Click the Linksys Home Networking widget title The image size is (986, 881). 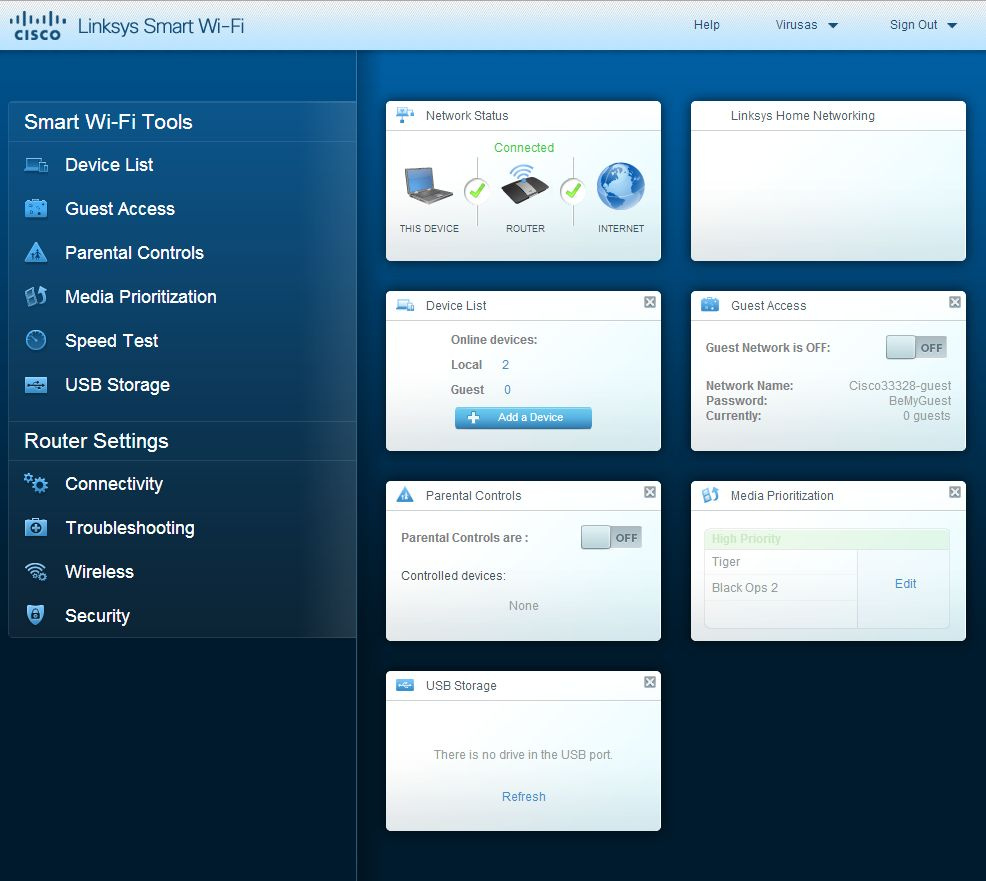point(802,116)
